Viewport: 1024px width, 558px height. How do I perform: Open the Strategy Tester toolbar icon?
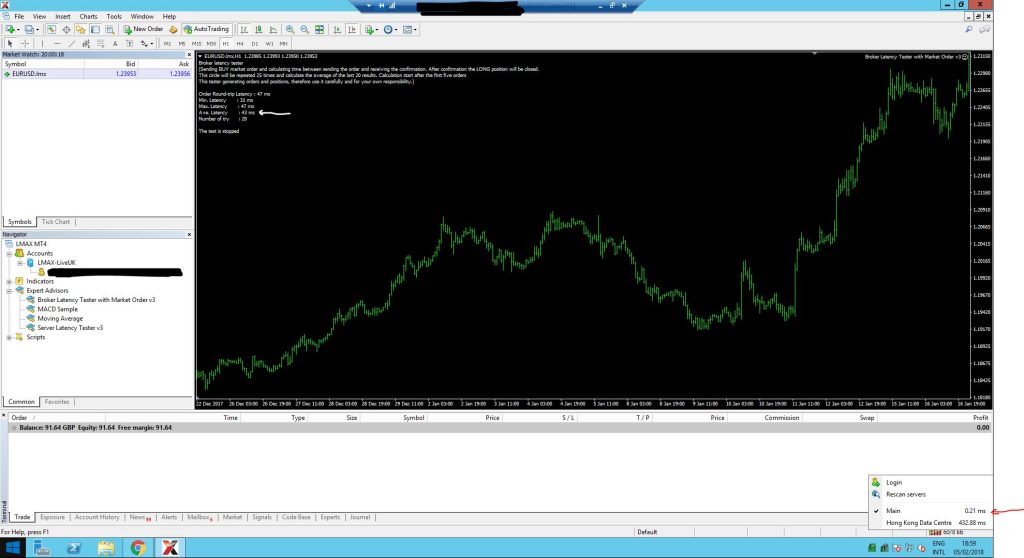[110, 29]
